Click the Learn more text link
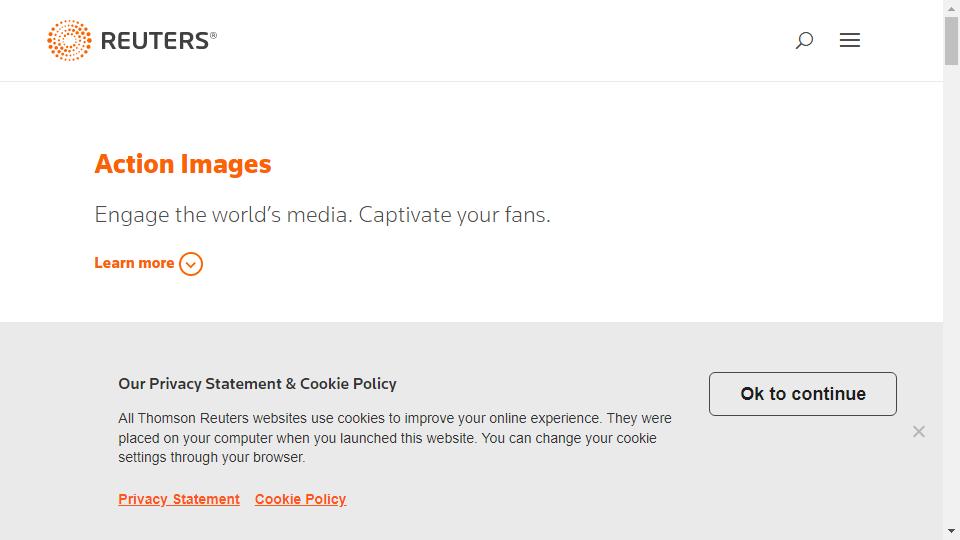This screenshot has width=960, height=540. (134, 263)
